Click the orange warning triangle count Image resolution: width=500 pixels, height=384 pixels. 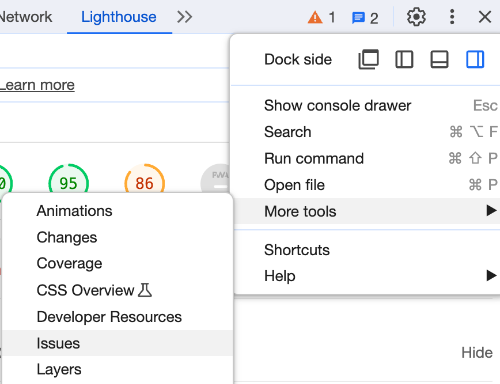point(321,17)
